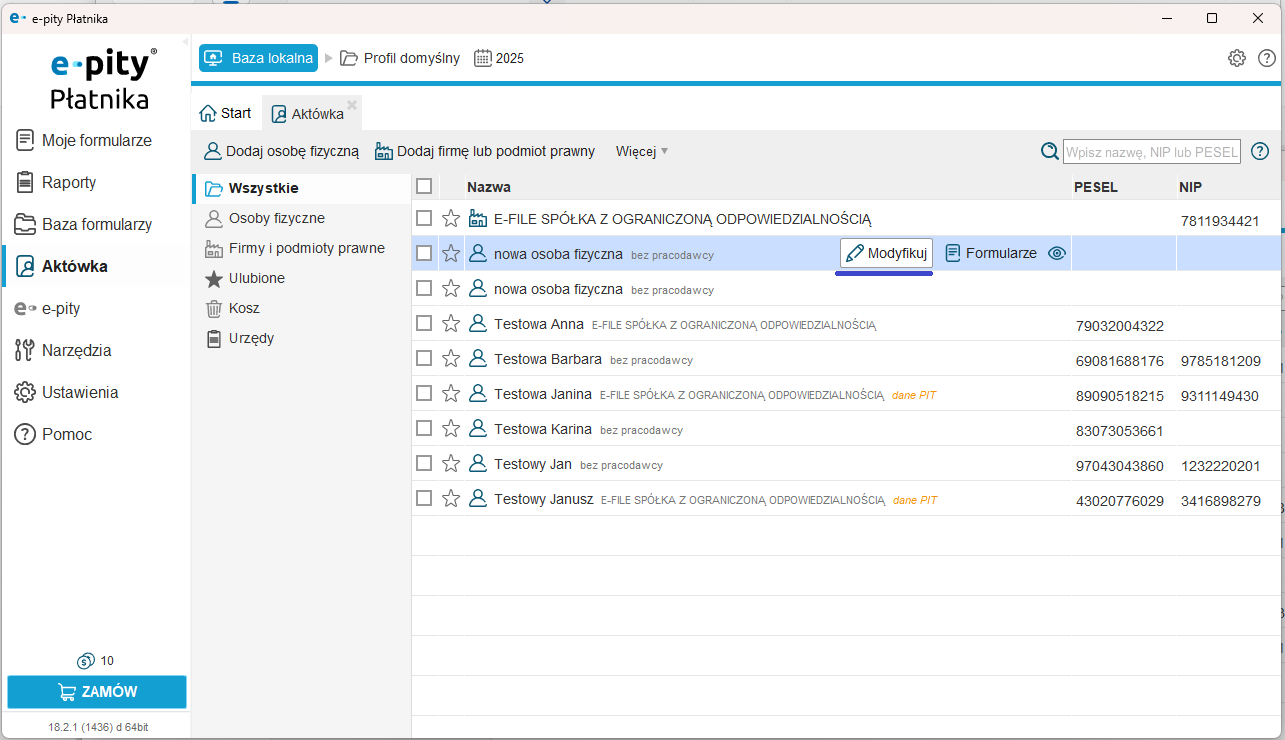The height and width of the screenshot is (740, 1285).
Task: Show preview with eye icon in highlighted row
Action: click(x=1057, y=254)
